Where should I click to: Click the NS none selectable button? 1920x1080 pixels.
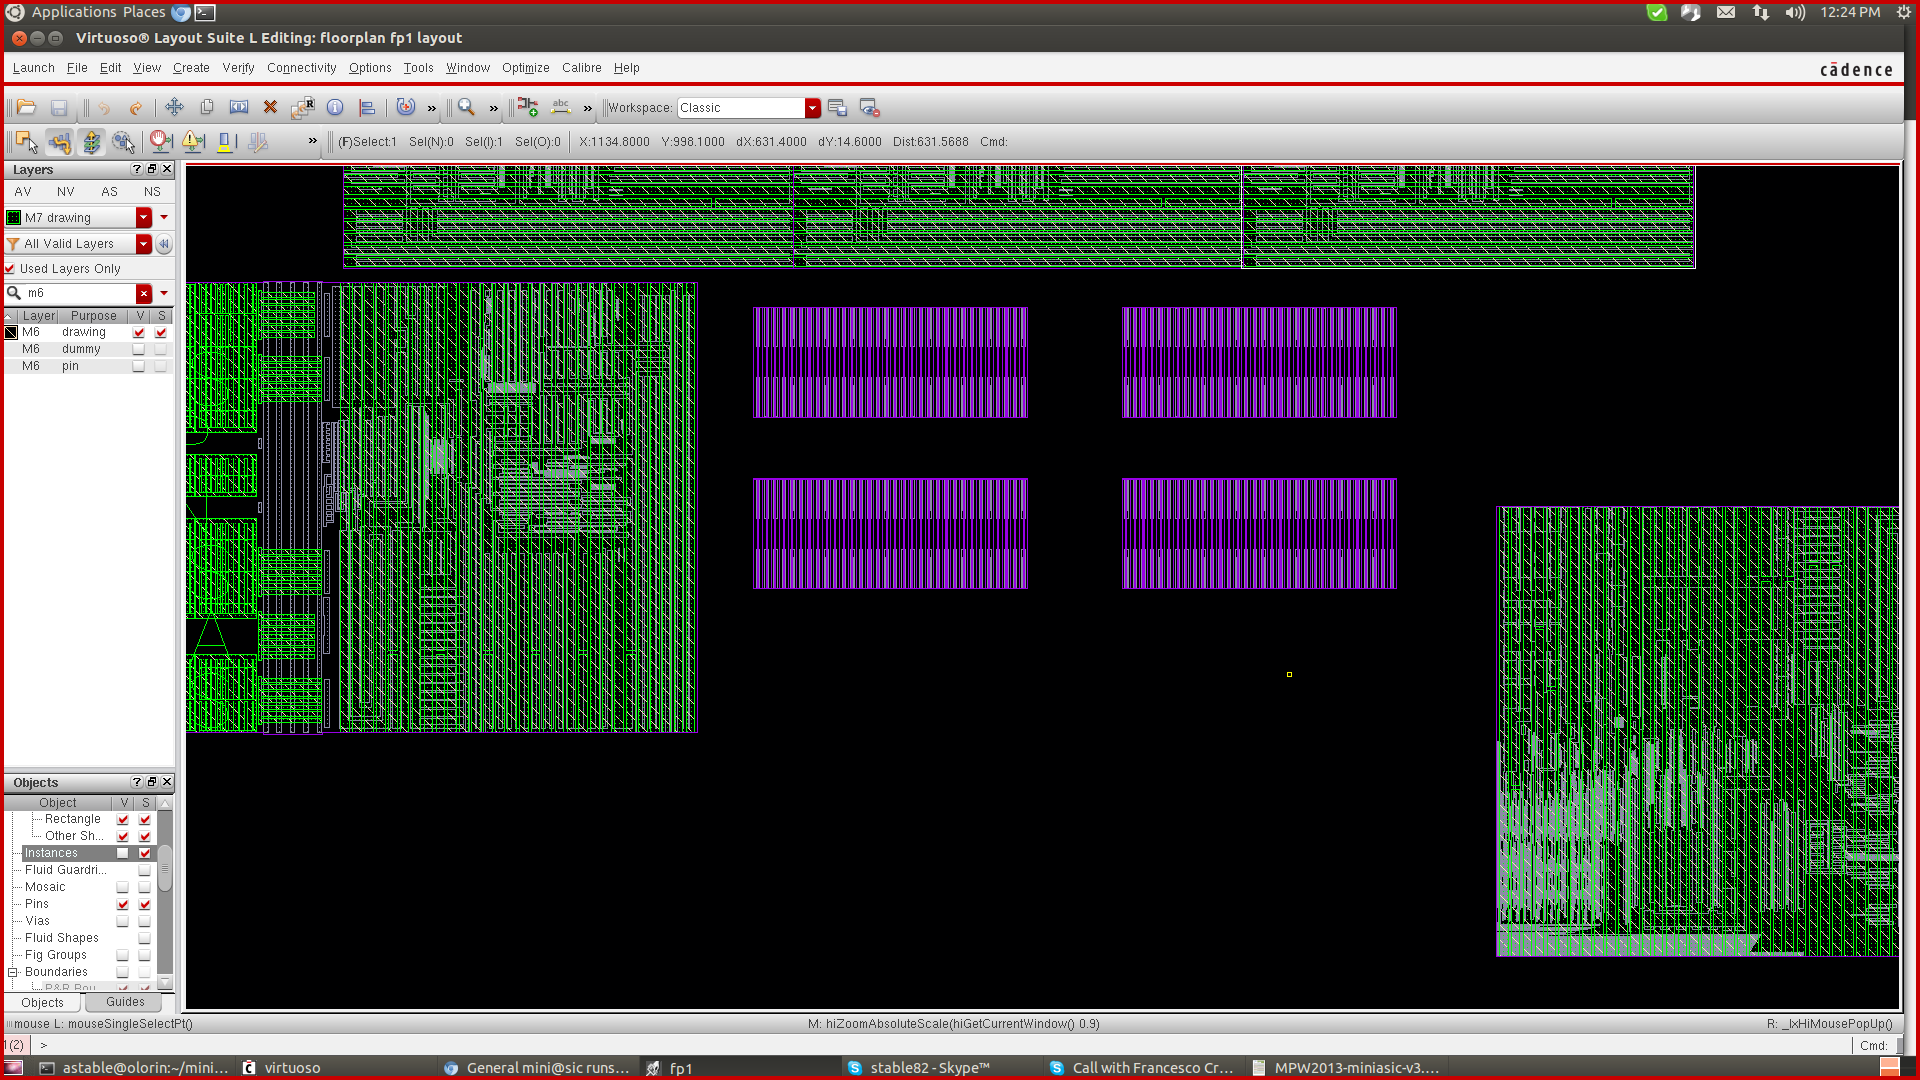(152, 192)
